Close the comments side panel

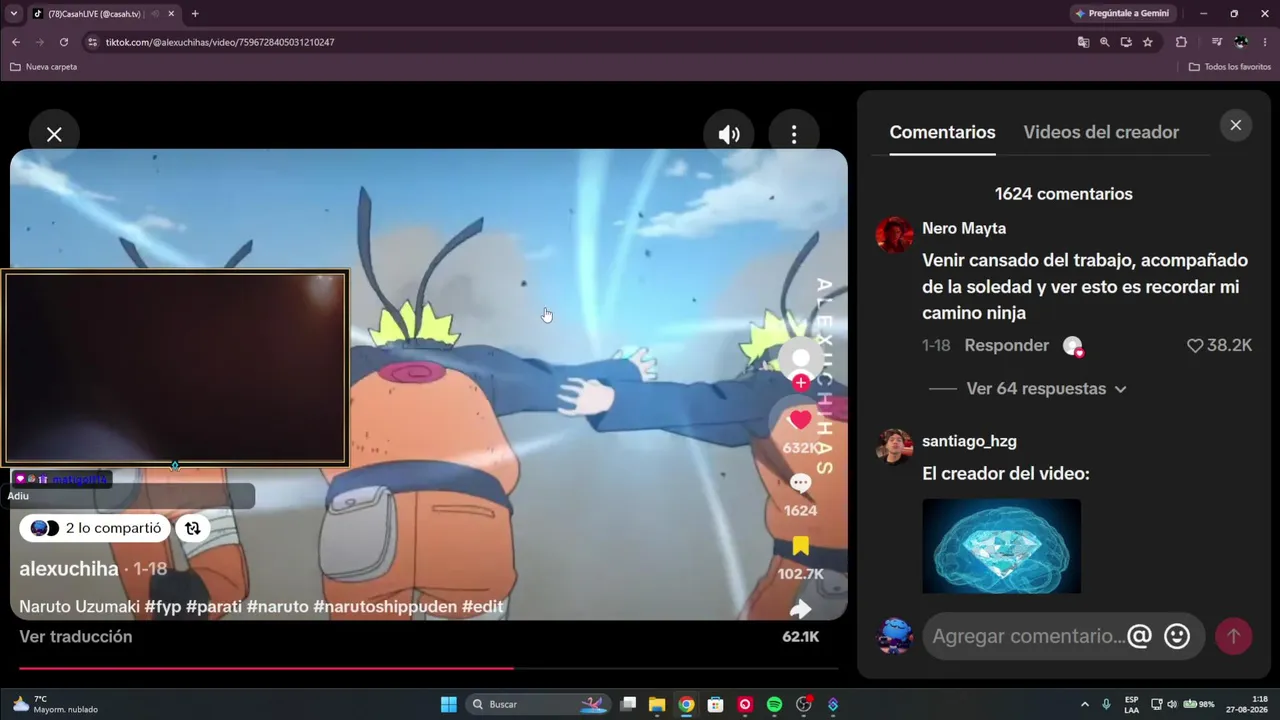(1236, 125)
